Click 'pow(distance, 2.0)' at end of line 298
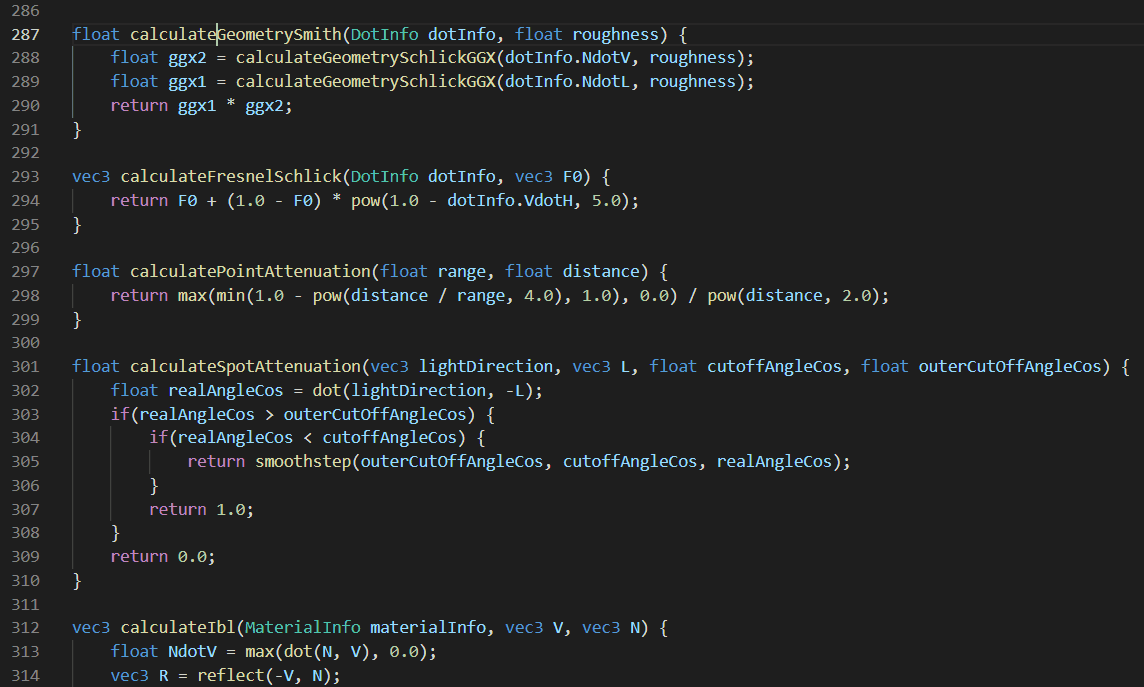Image resolution: width=1144 pixels, height=687 pixels. click(793, 295)
